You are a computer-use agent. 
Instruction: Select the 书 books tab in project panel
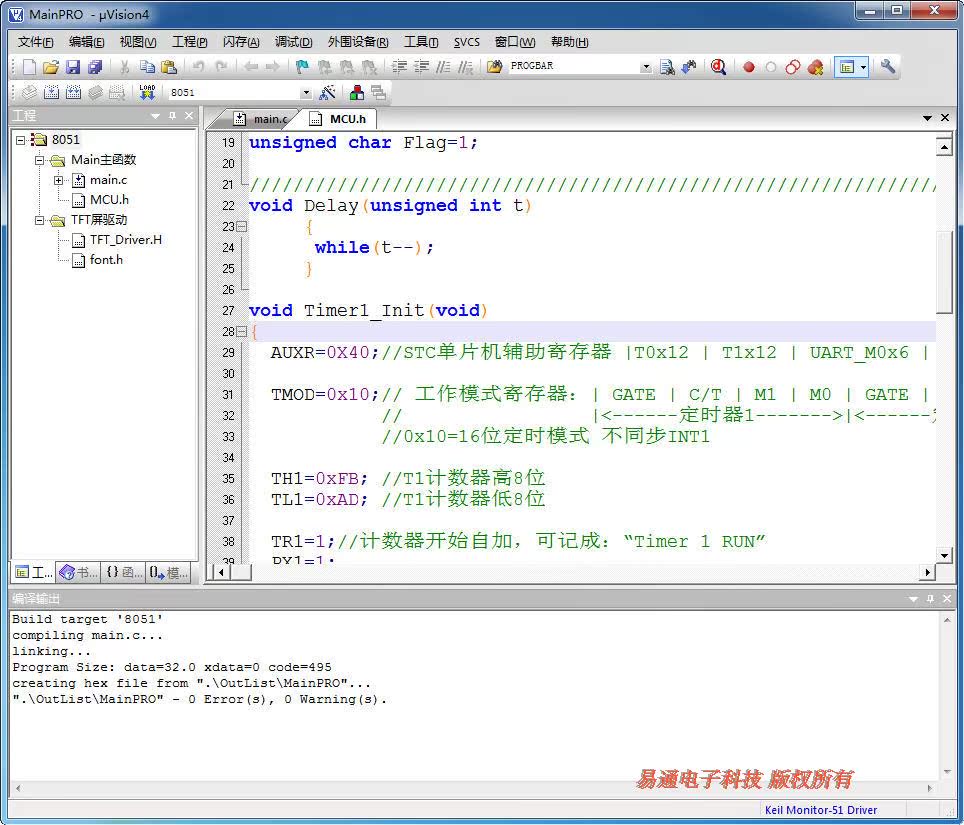pyautogui.click(x=78, y=573)
